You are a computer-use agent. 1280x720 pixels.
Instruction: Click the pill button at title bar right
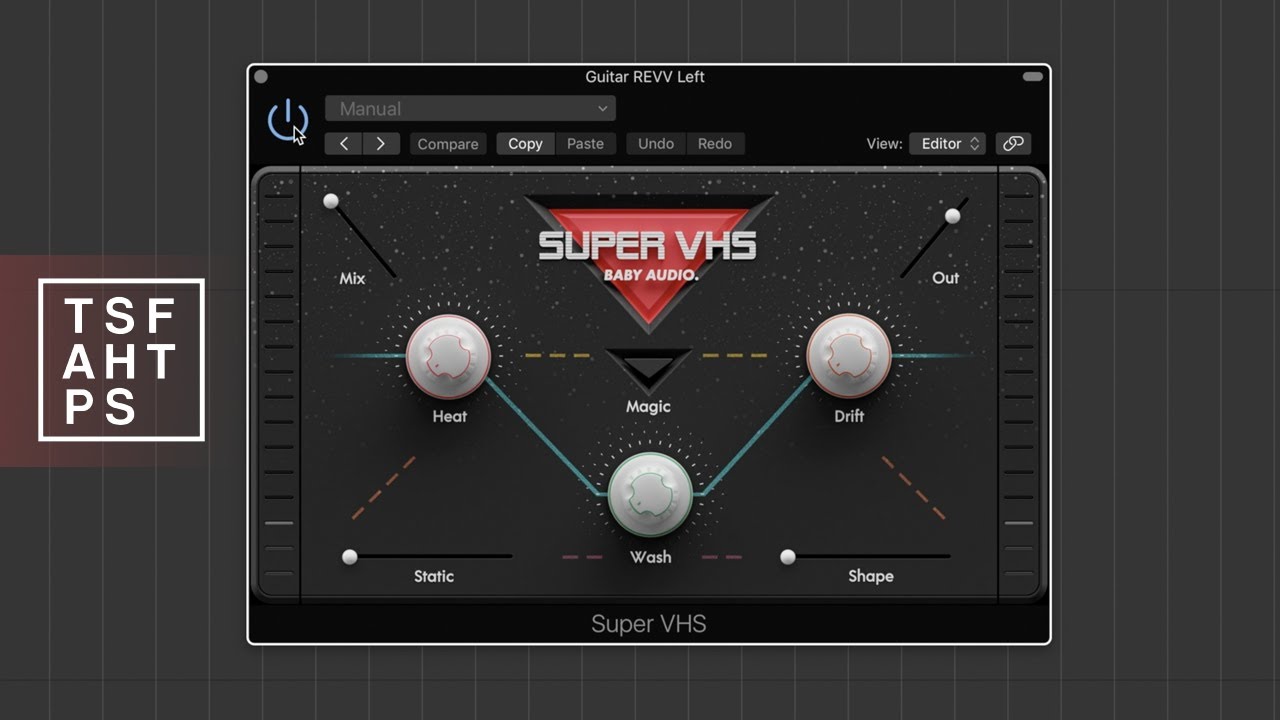1032,76
